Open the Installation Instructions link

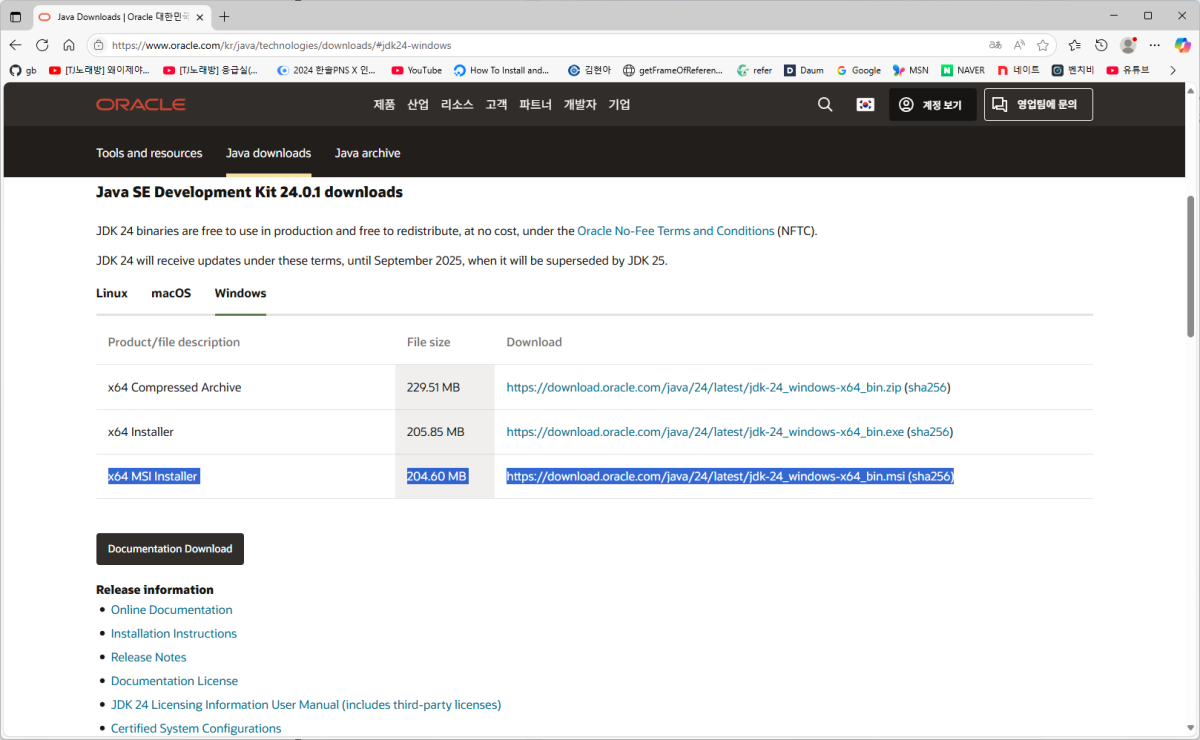click(174, 633)
